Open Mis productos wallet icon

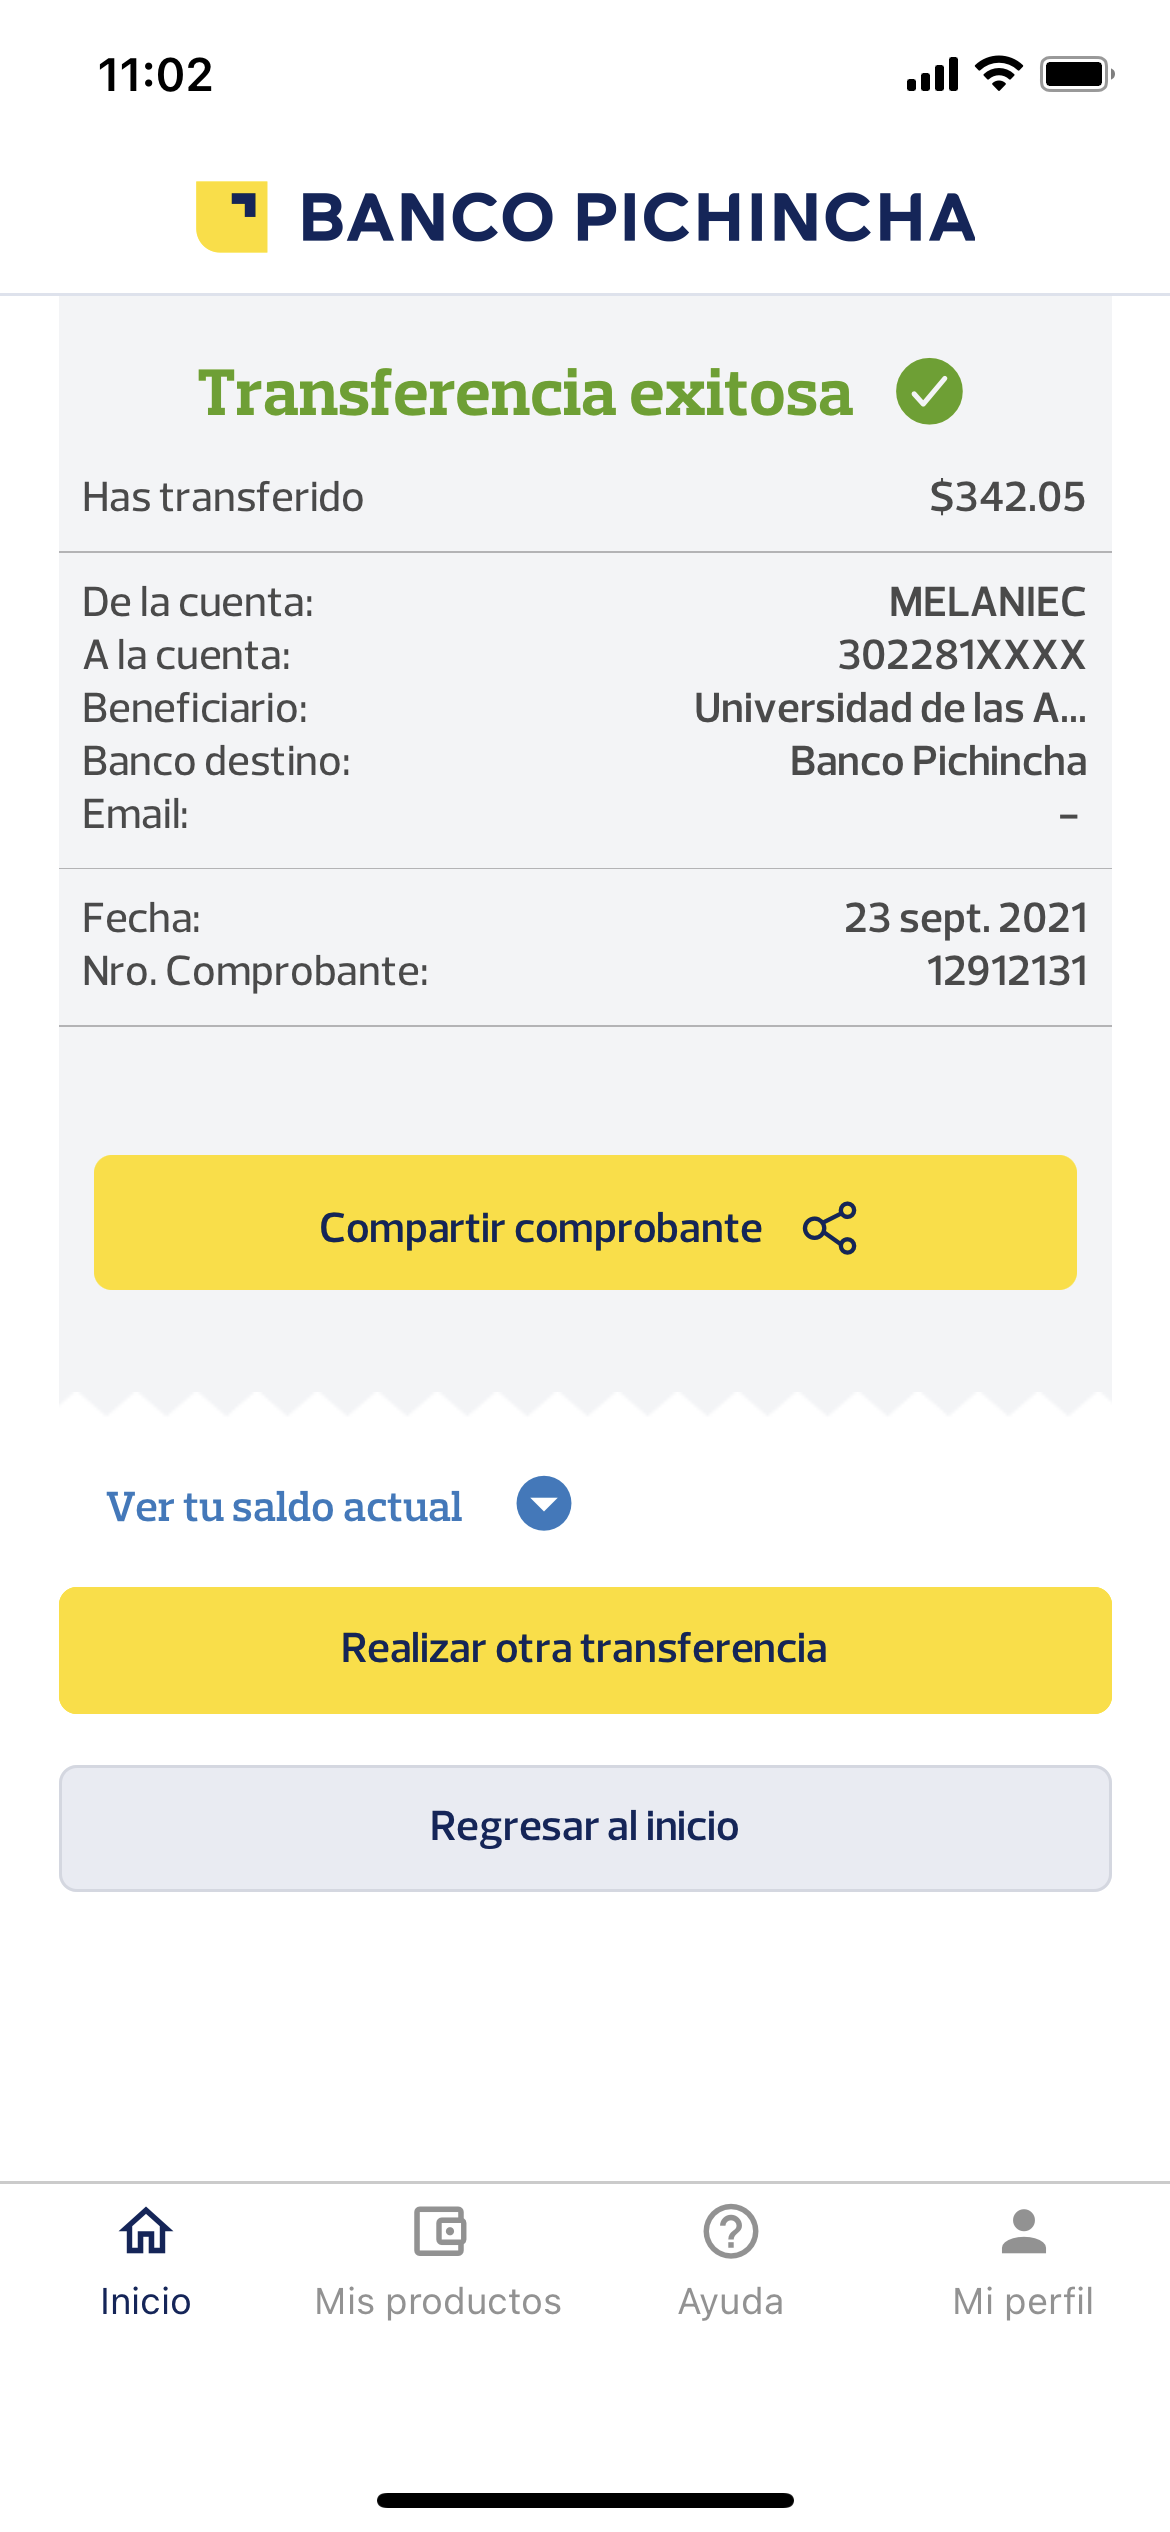(439, 2231)
